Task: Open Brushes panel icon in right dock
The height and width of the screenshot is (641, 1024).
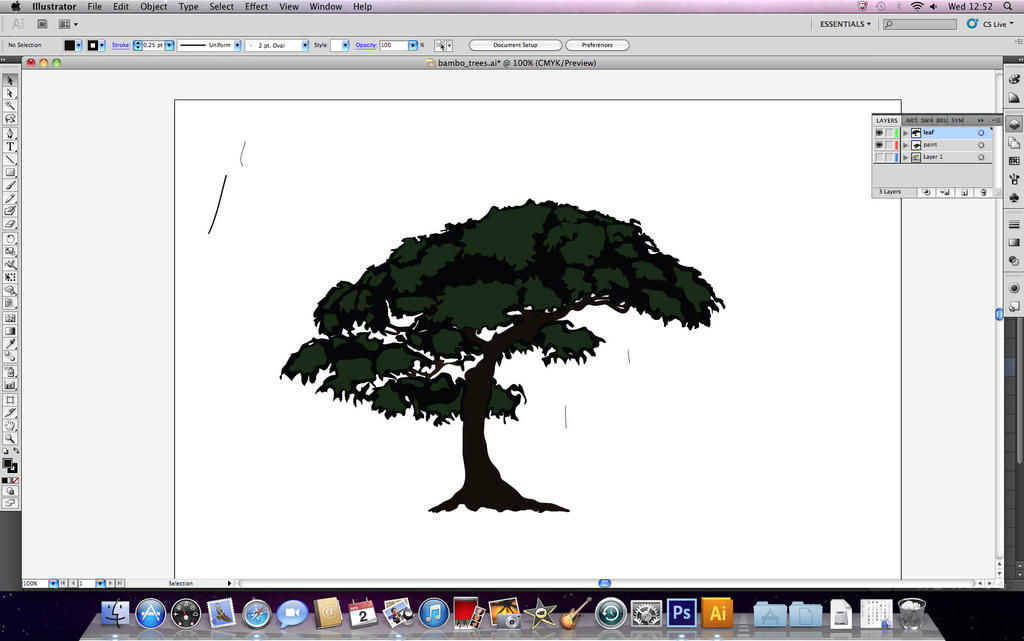Action: pyautogui.click(x=1014, y=179)
